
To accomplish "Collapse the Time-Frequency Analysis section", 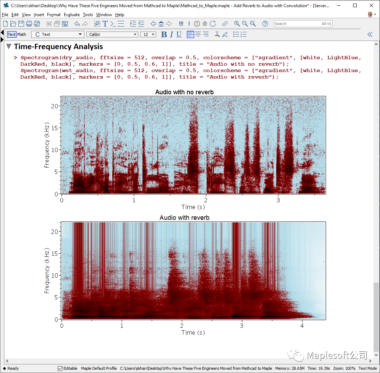I will click(9, 46).
